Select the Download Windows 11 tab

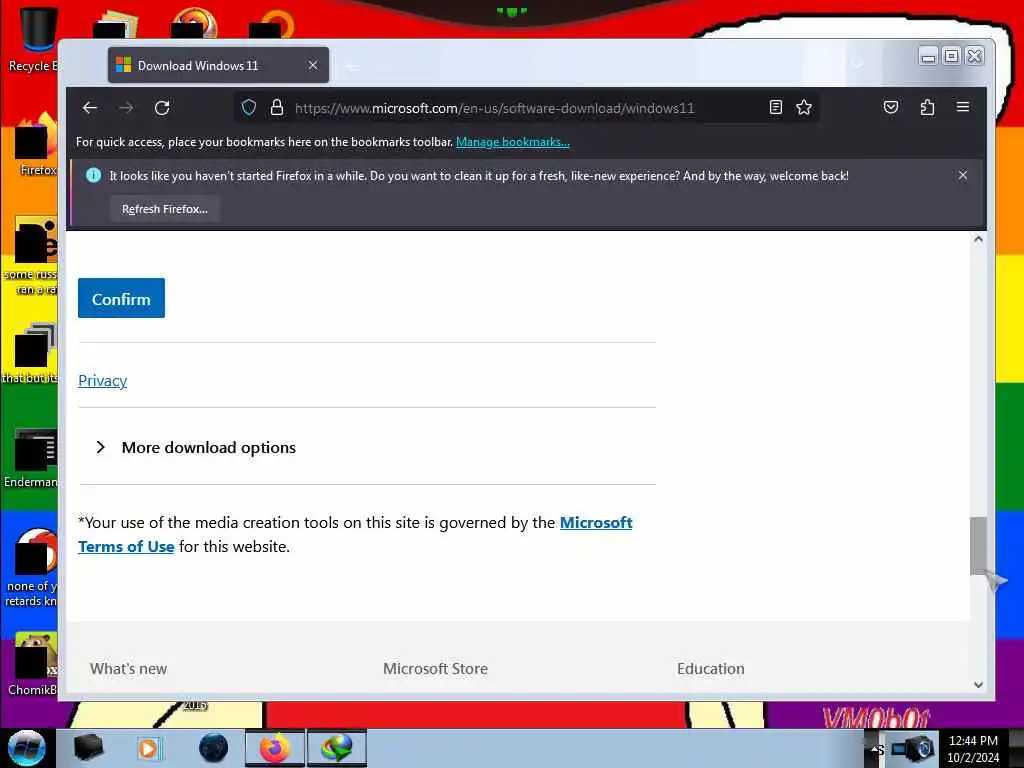click(x=219, y=65)
